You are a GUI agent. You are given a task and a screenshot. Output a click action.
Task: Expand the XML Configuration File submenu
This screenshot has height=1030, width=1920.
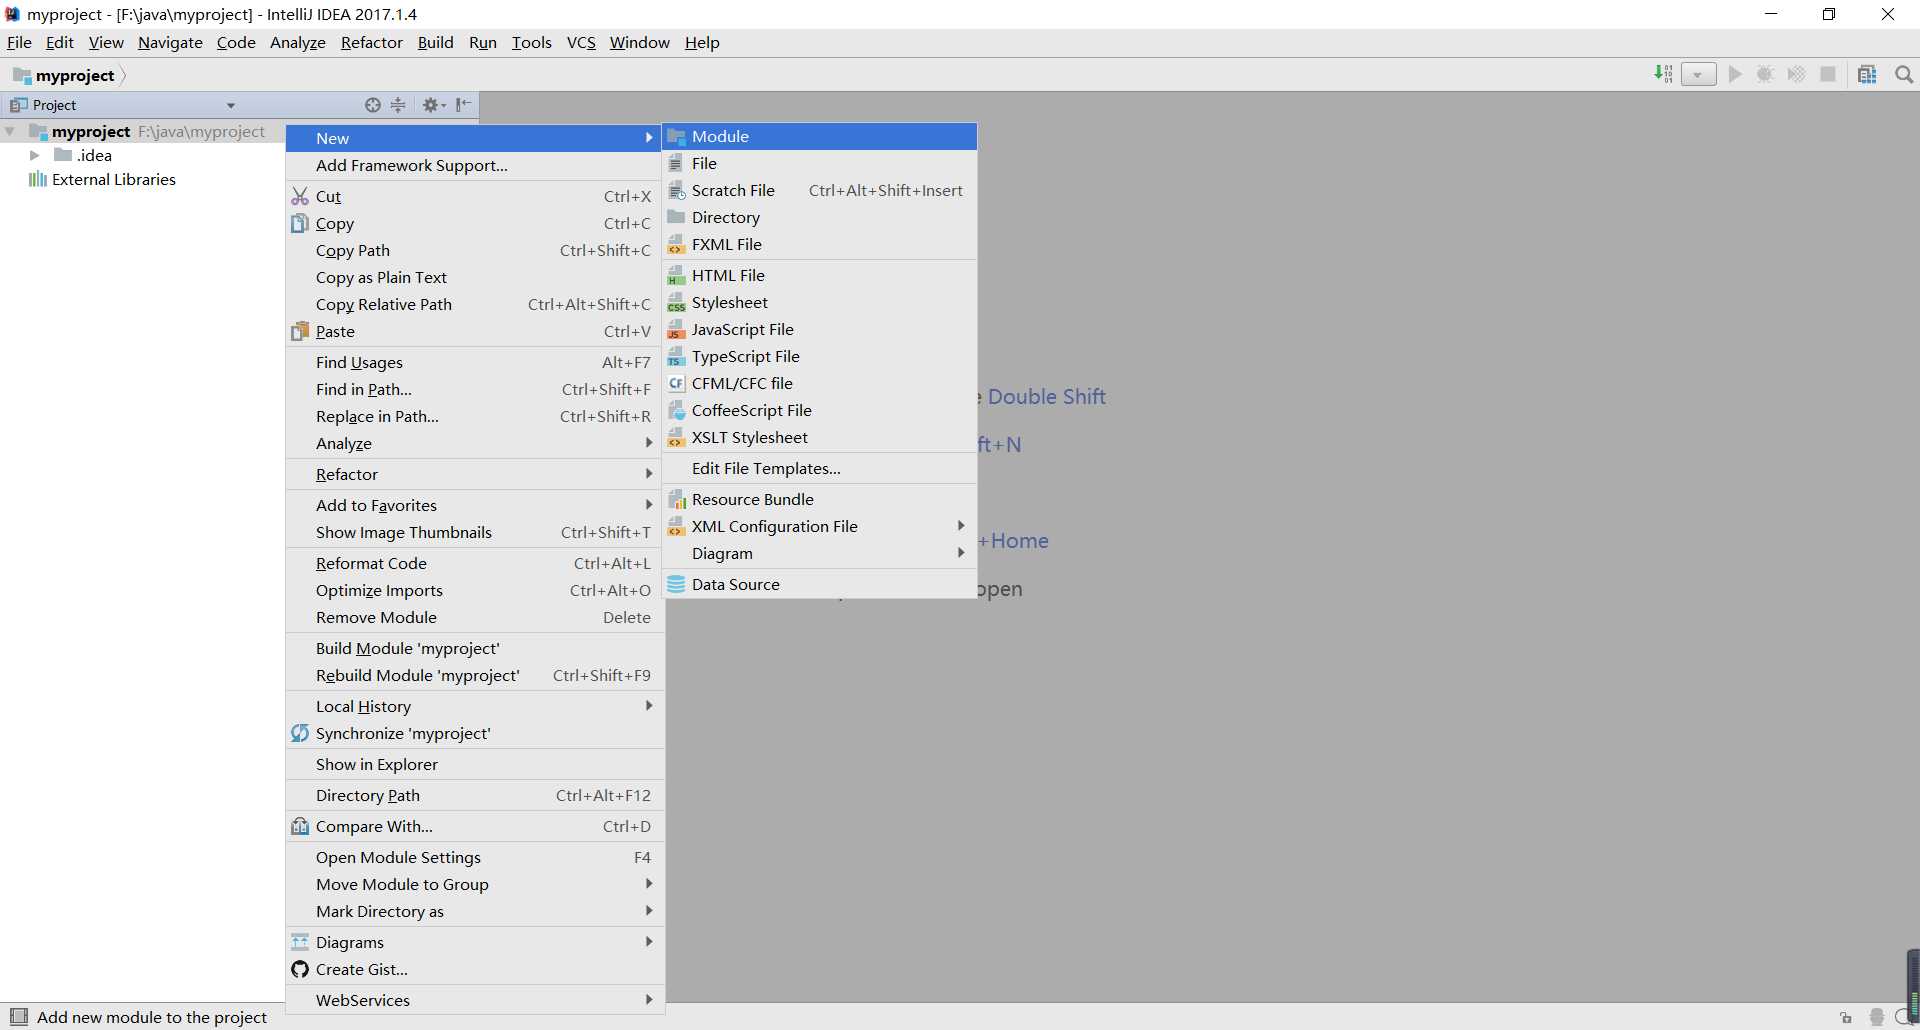click(820, 527)
